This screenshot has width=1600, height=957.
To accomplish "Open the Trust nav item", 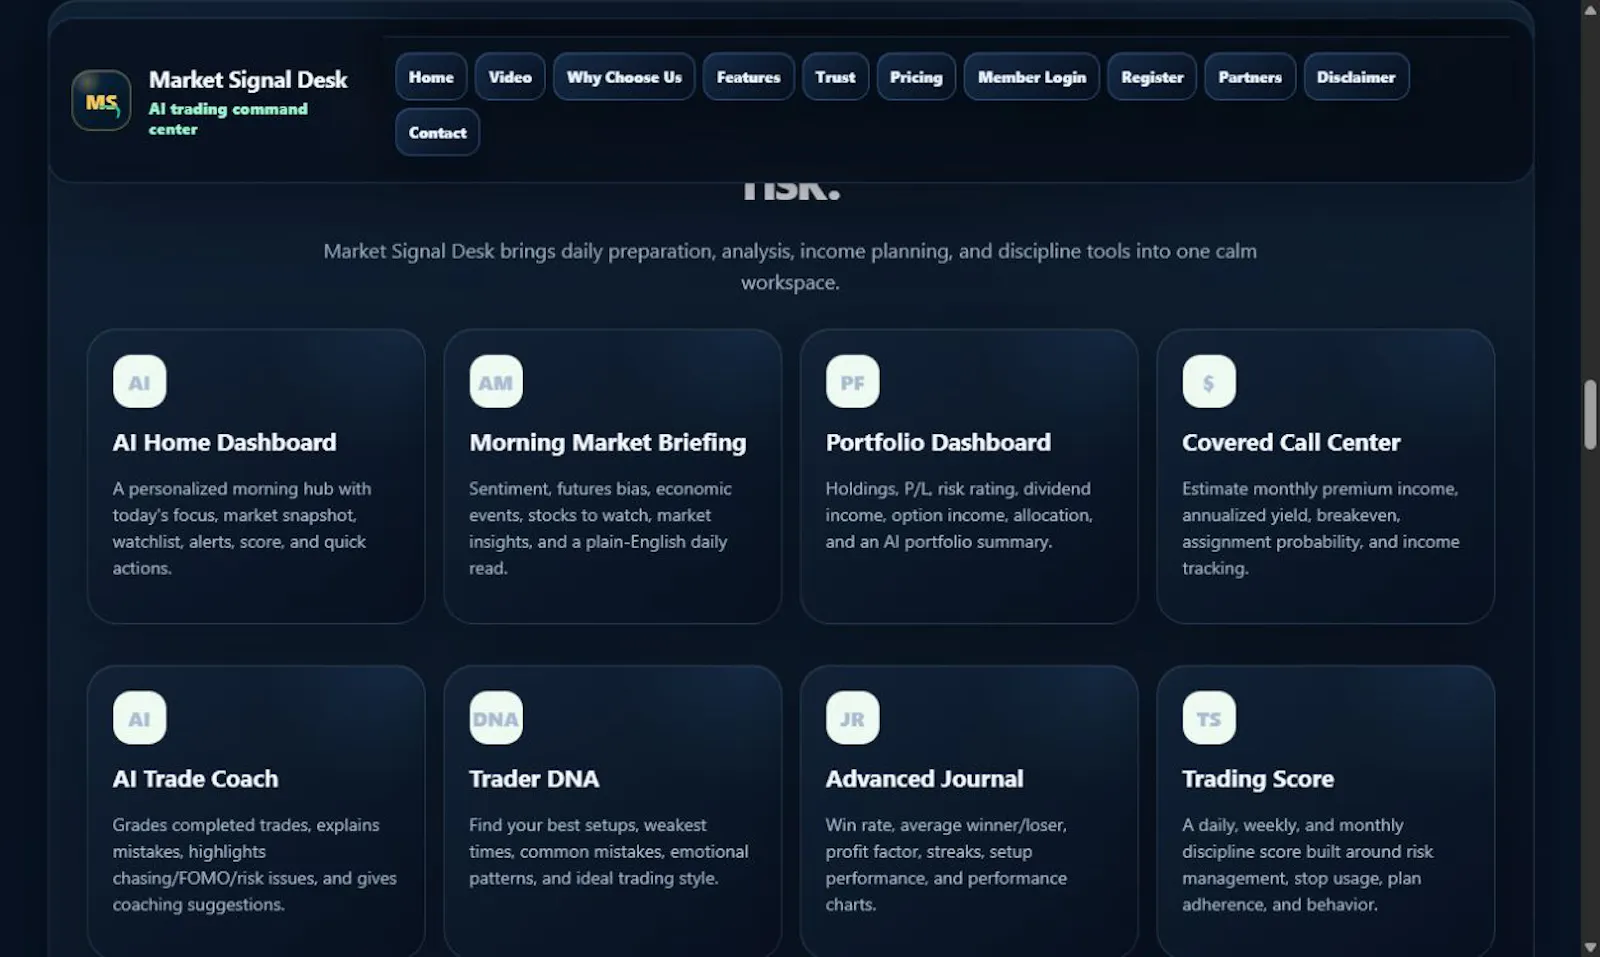I will click(835, 77).
